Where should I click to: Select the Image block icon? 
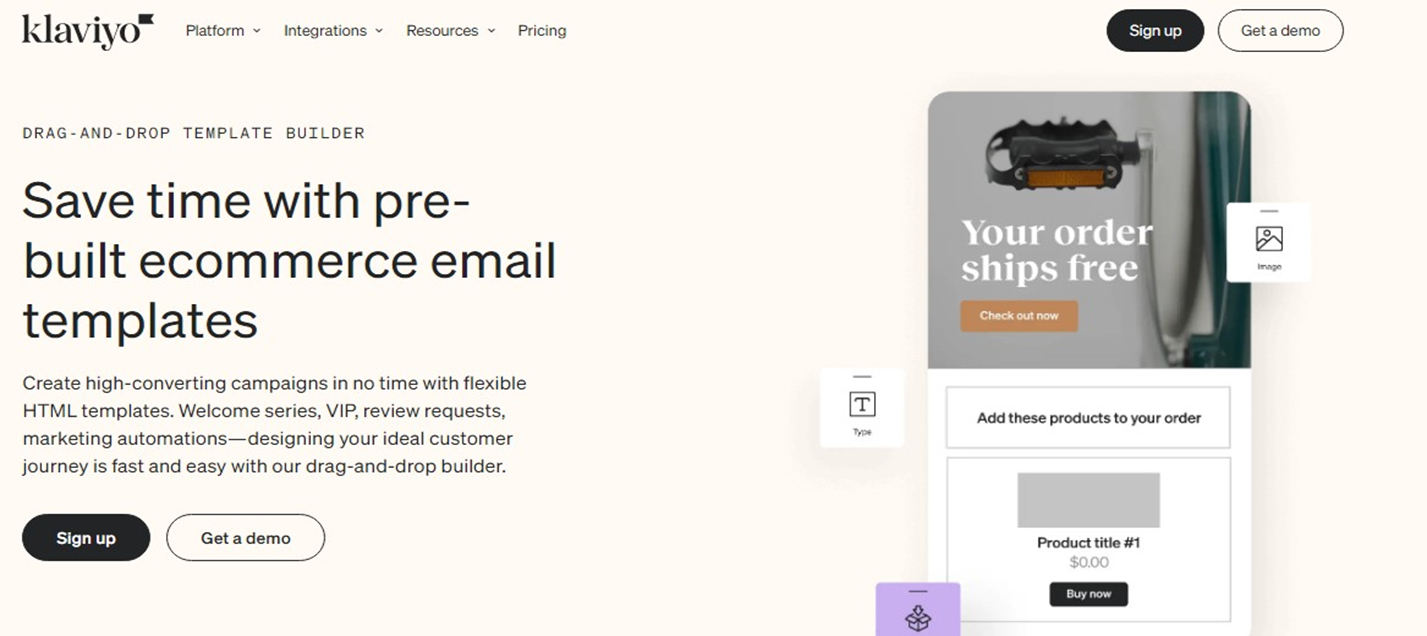(x=1268, y=241)
